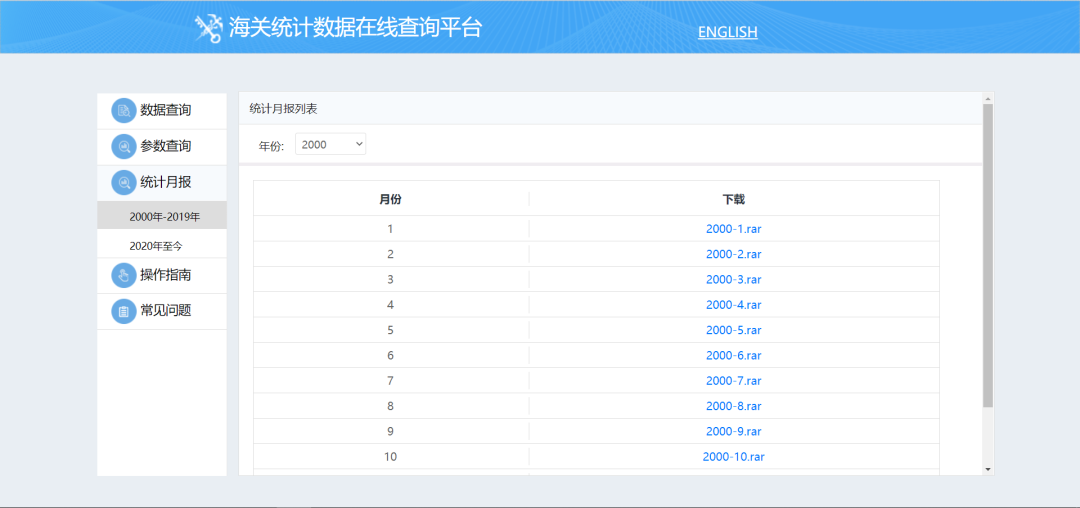Click month cell 10 in the table

click(391, 456)
